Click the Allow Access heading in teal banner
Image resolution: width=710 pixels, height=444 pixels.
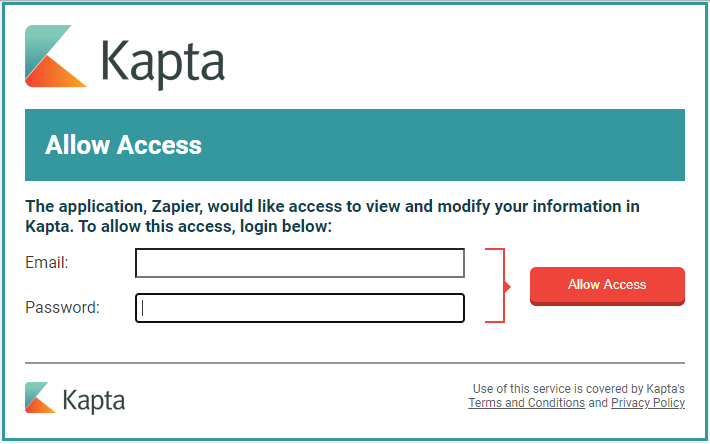[123, 145]
